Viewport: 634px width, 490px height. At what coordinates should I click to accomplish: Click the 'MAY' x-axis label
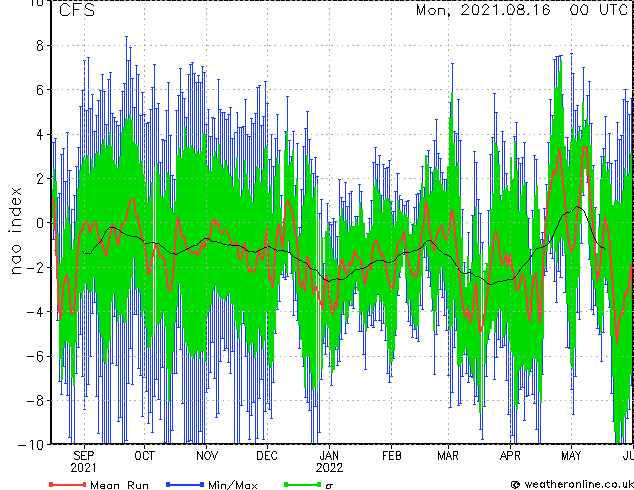571,456
